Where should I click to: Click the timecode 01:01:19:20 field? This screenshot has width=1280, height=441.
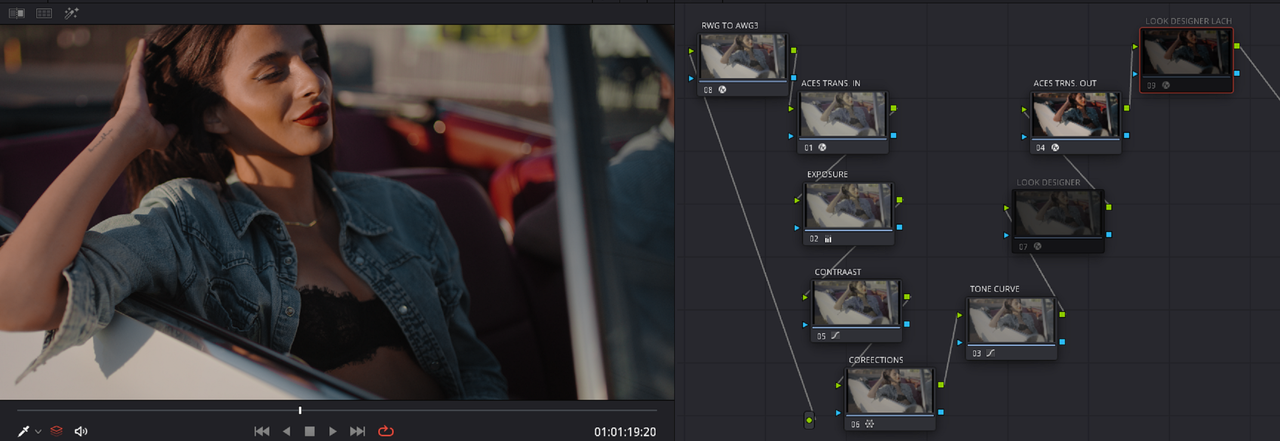(625, 432)
